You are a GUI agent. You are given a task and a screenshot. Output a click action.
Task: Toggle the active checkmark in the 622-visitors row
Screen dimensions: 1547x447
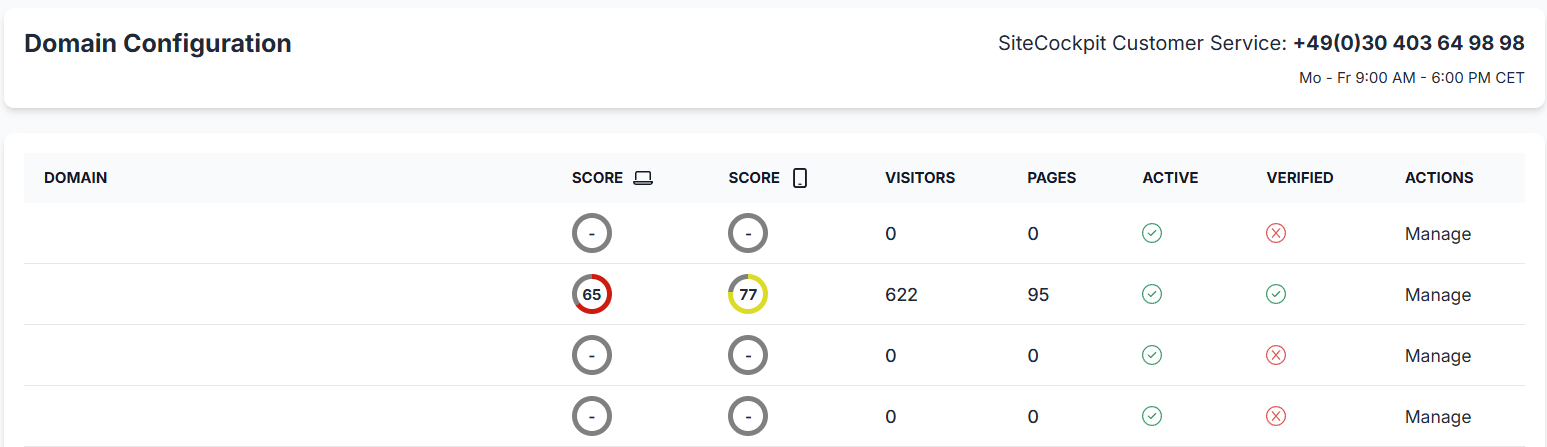tap(1152, 294)
